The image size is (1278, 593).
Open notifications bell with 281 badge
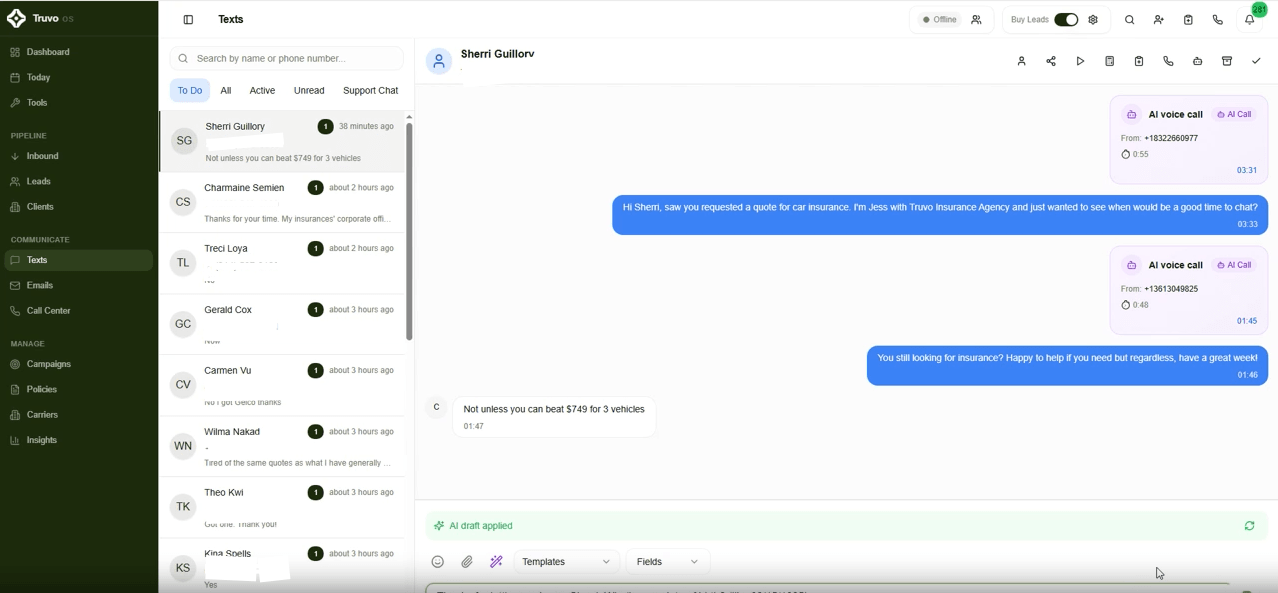(1250, 20)
